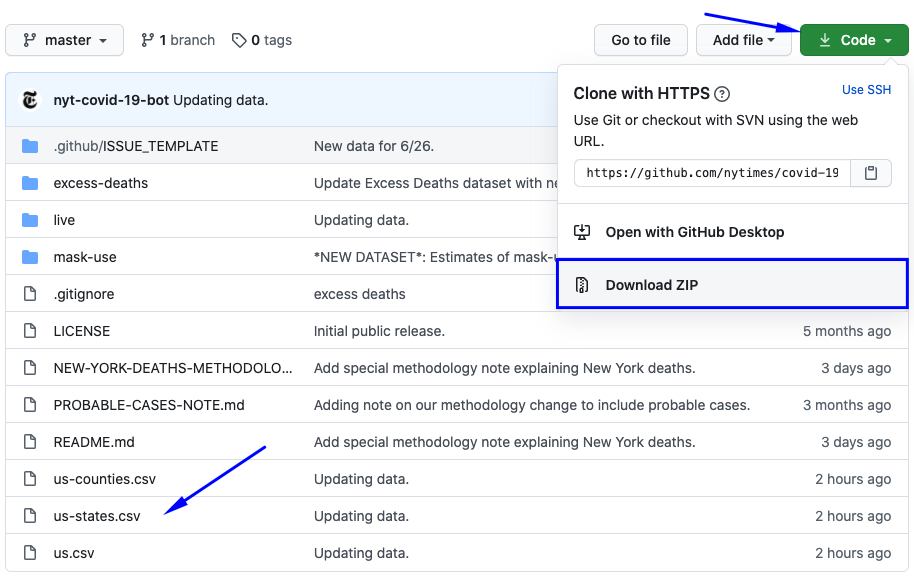
Task: Open the live folder
Action: tap(64, 220)
